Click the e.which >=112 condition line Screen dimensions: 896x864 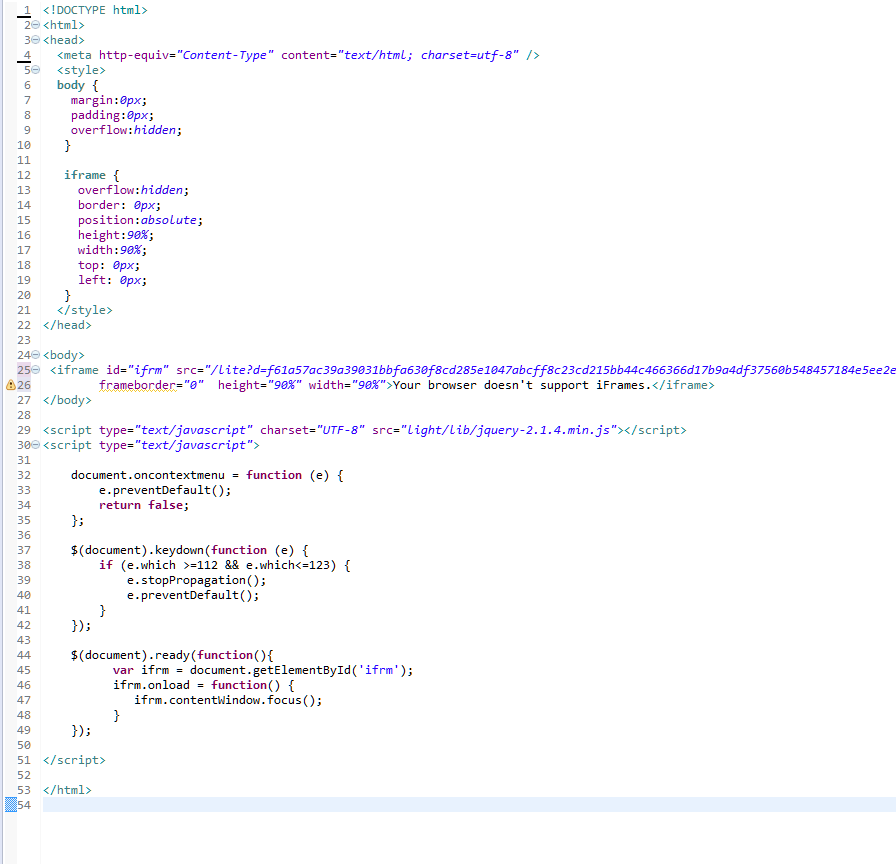[225, 565]
